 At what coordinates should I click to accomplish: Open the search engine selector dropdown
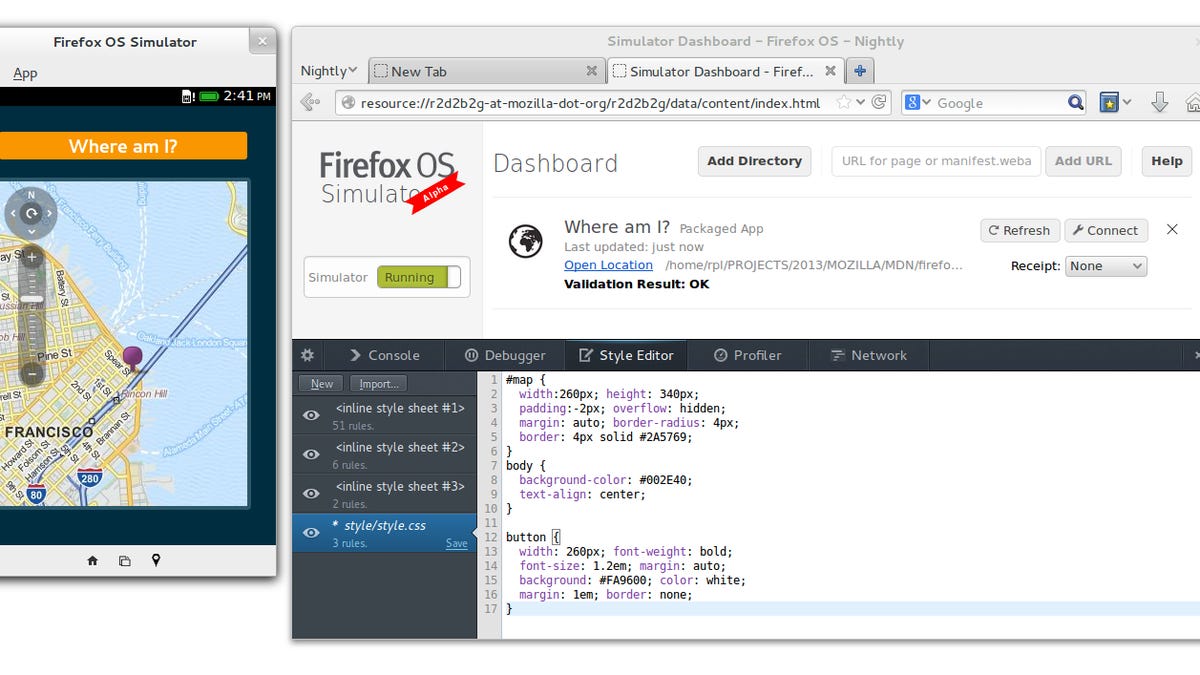[x=924, y=102]
